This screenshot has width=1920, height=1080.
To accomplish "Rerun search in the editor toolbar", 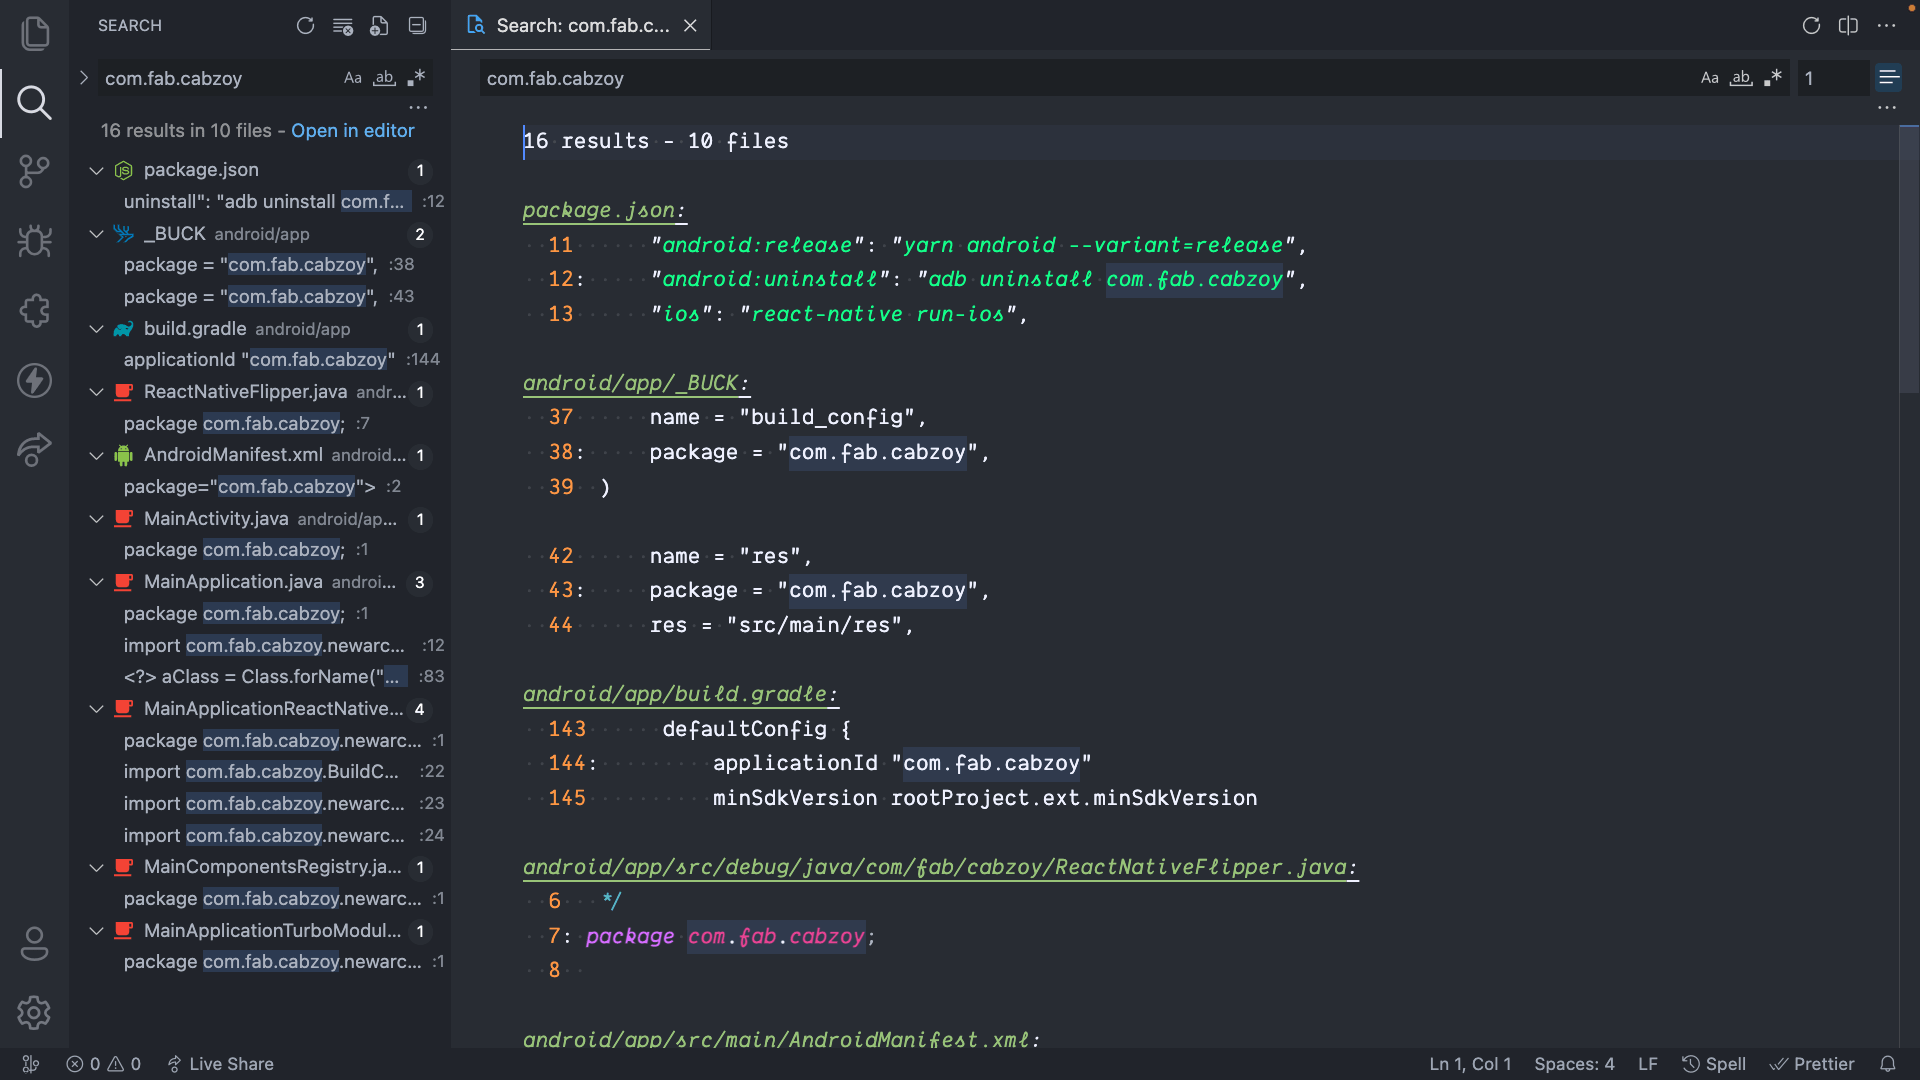I will tap(1811, 26).
